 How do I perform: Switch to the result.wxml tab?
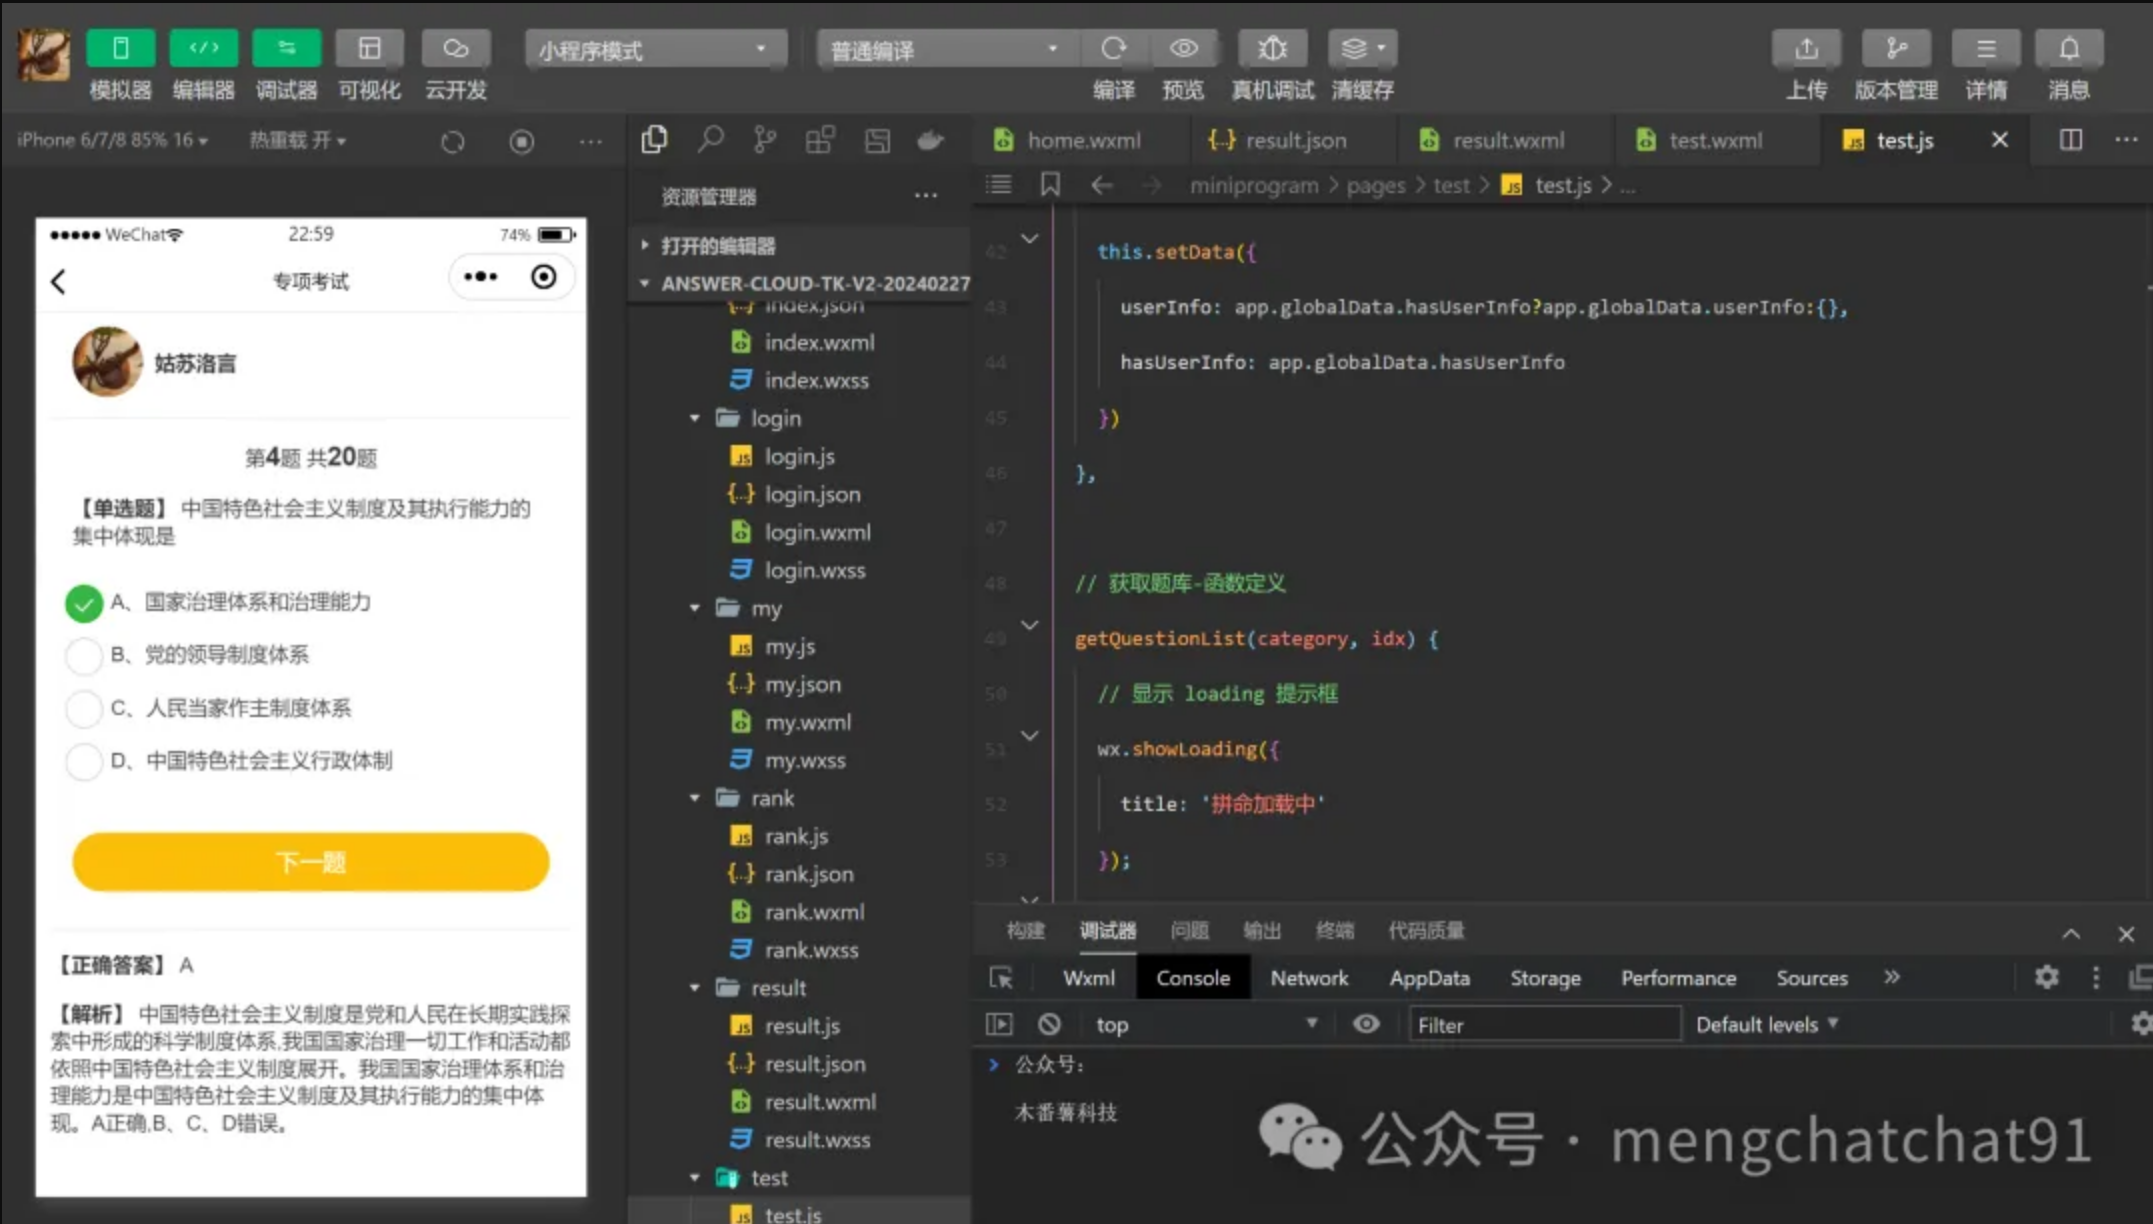pos(1507,140)
